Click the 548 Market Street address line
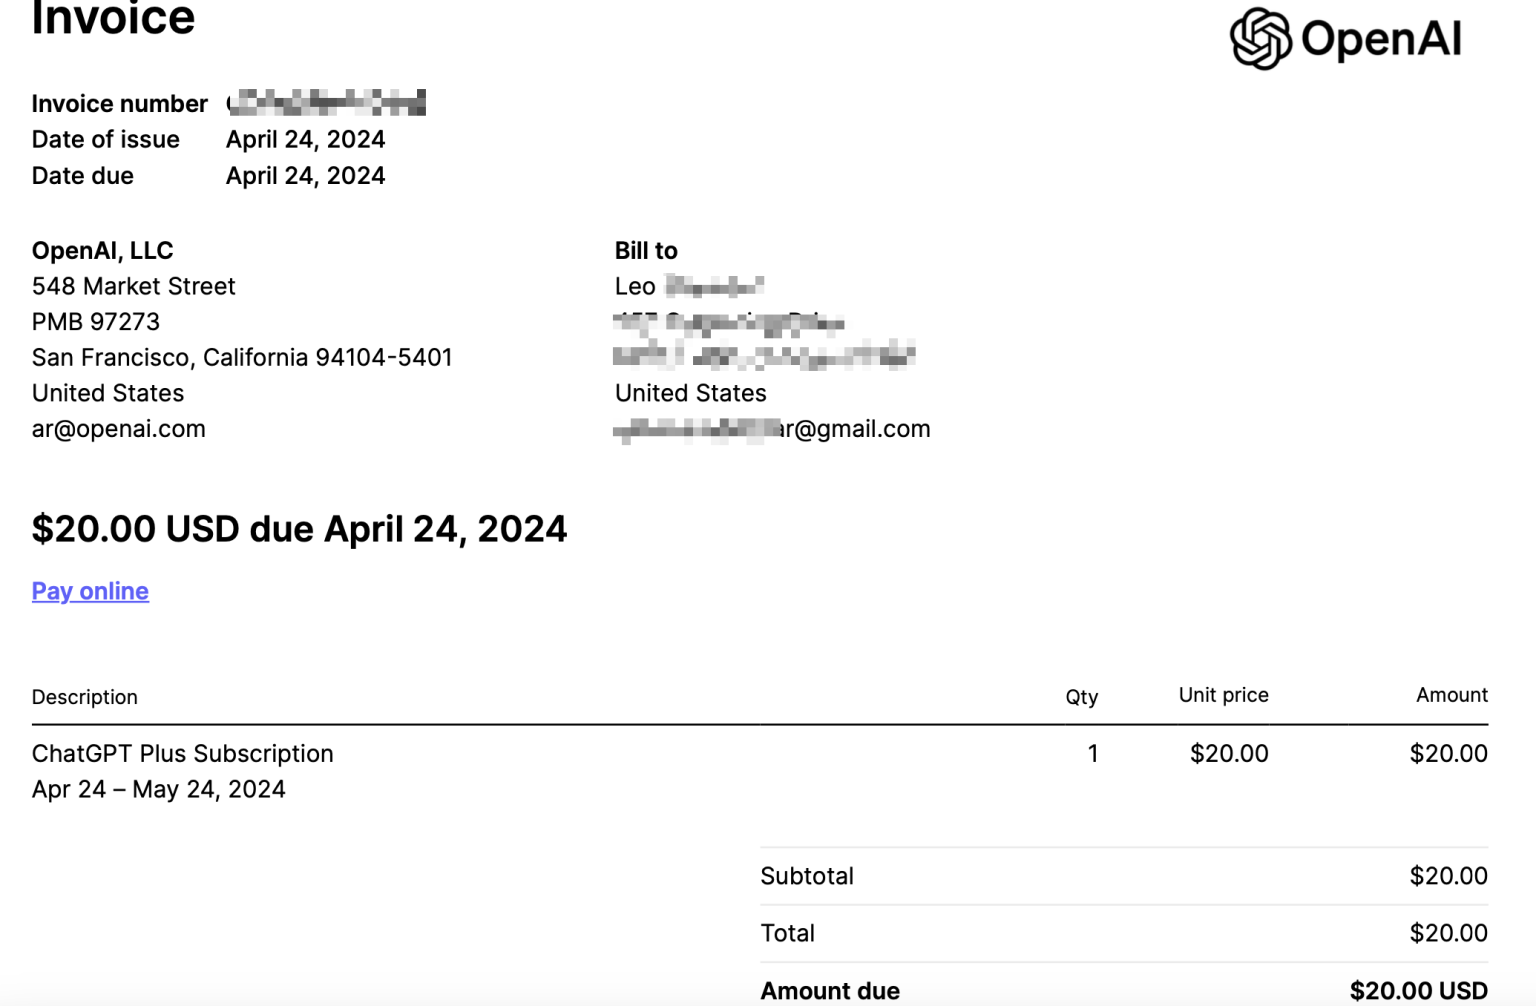1536x1006 pixels. point(133,287)
